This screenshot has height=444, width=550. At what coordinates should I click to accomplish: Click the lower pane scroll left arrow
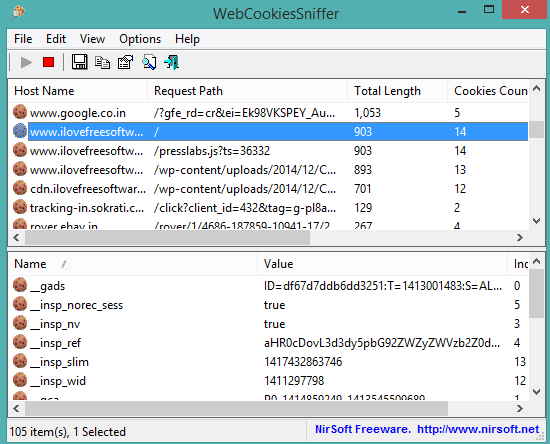point(16,408)
